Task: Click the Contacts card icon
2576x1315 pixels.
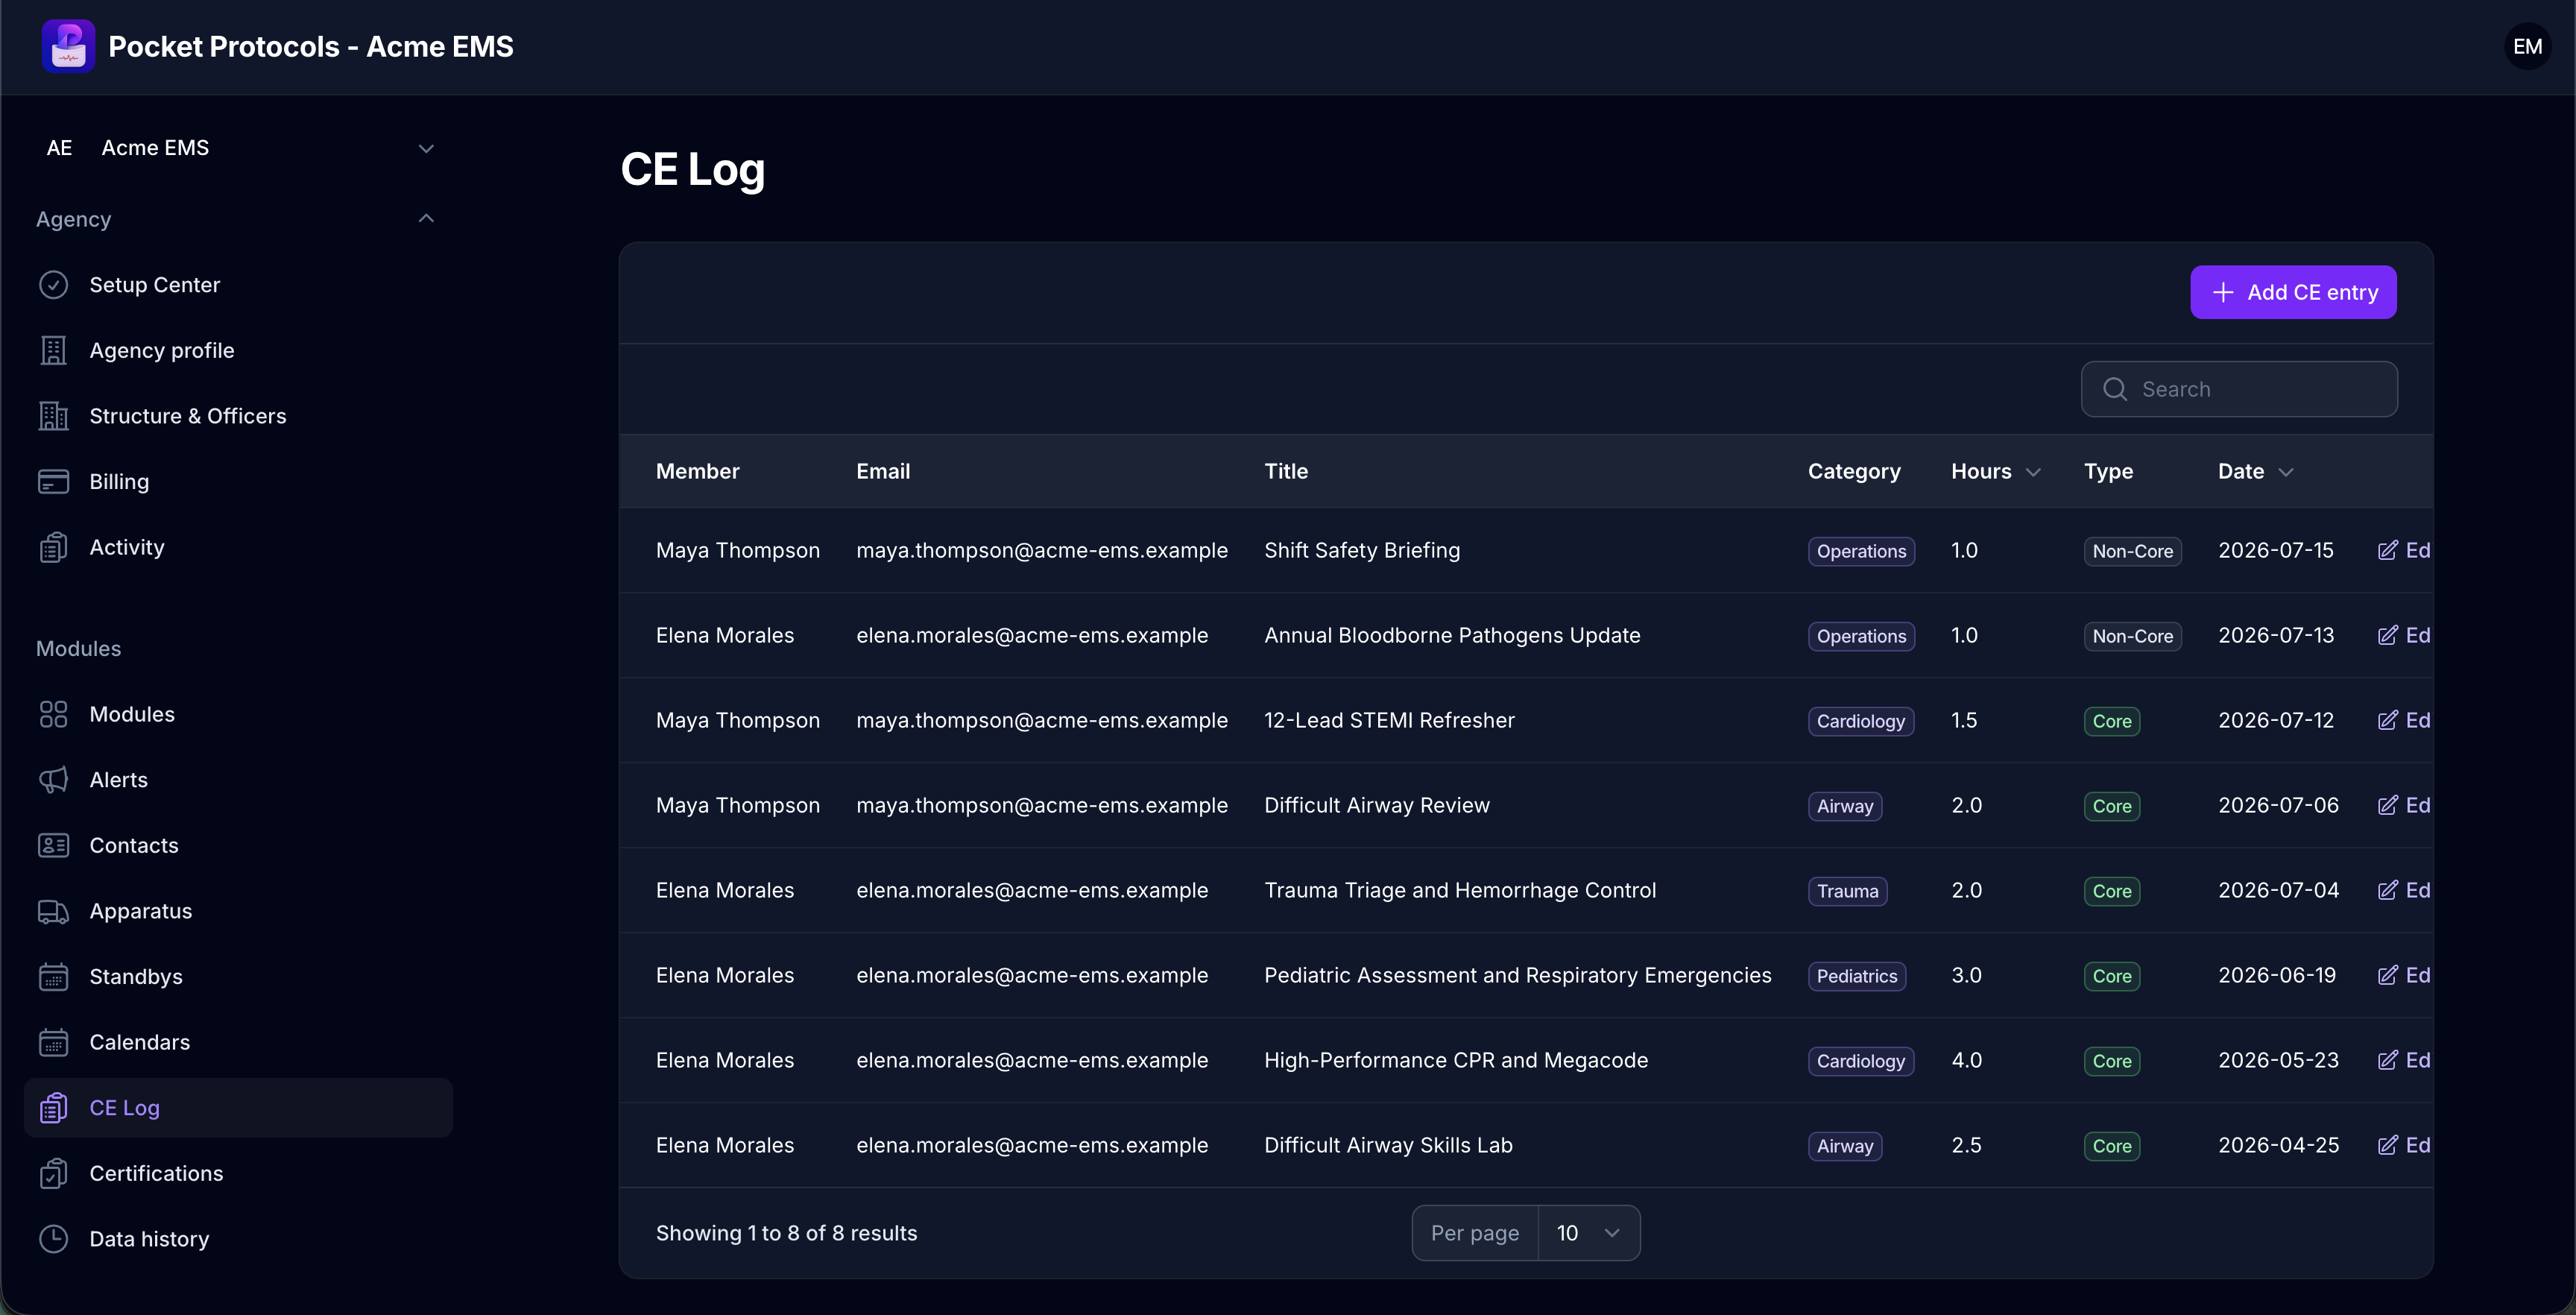Action: coord(53,845)
